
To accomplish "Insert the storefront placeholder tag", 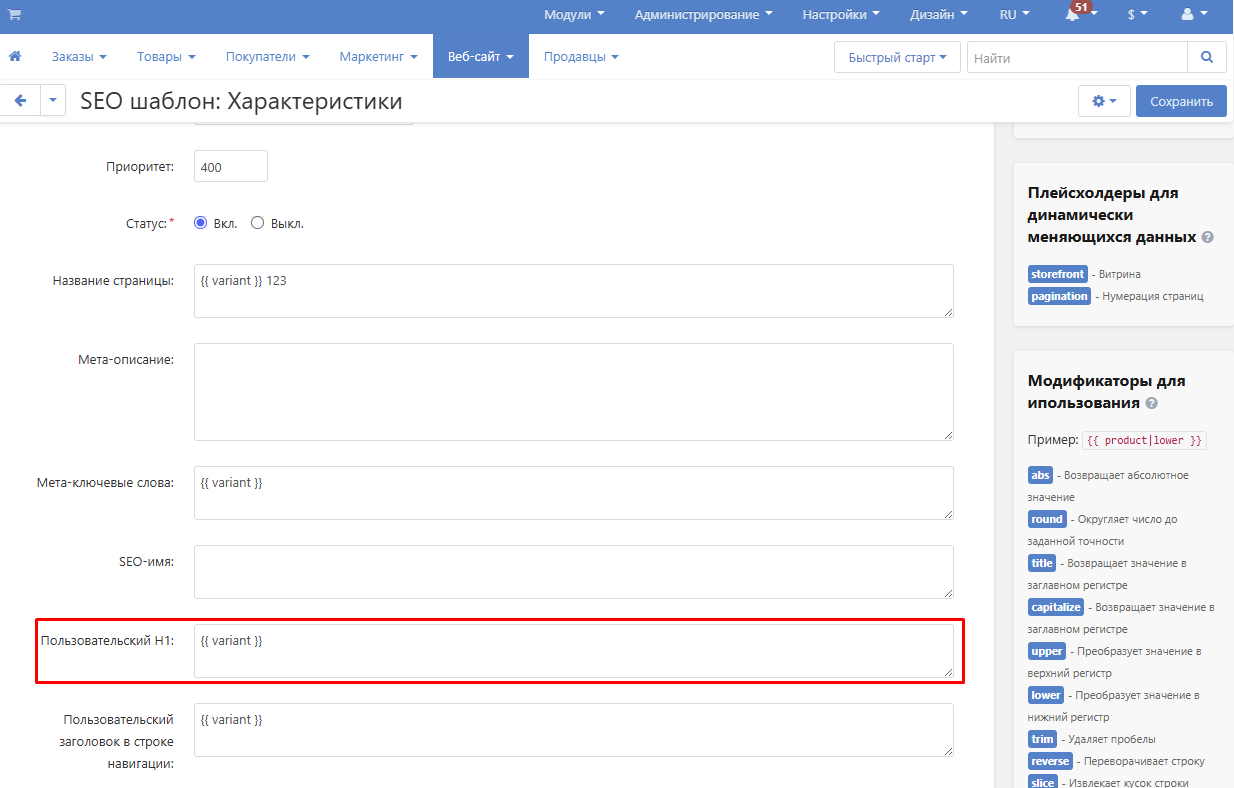I will tap(1057, 274).
